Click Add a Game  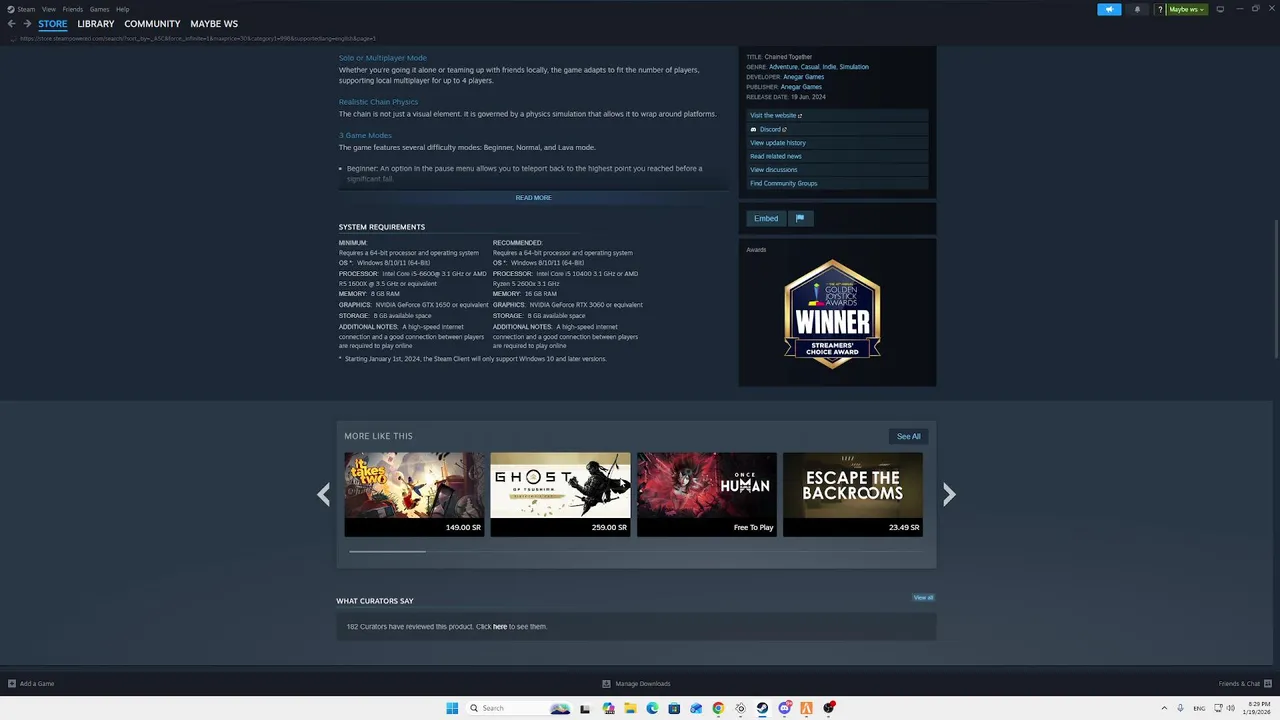(x=31, y=684)
